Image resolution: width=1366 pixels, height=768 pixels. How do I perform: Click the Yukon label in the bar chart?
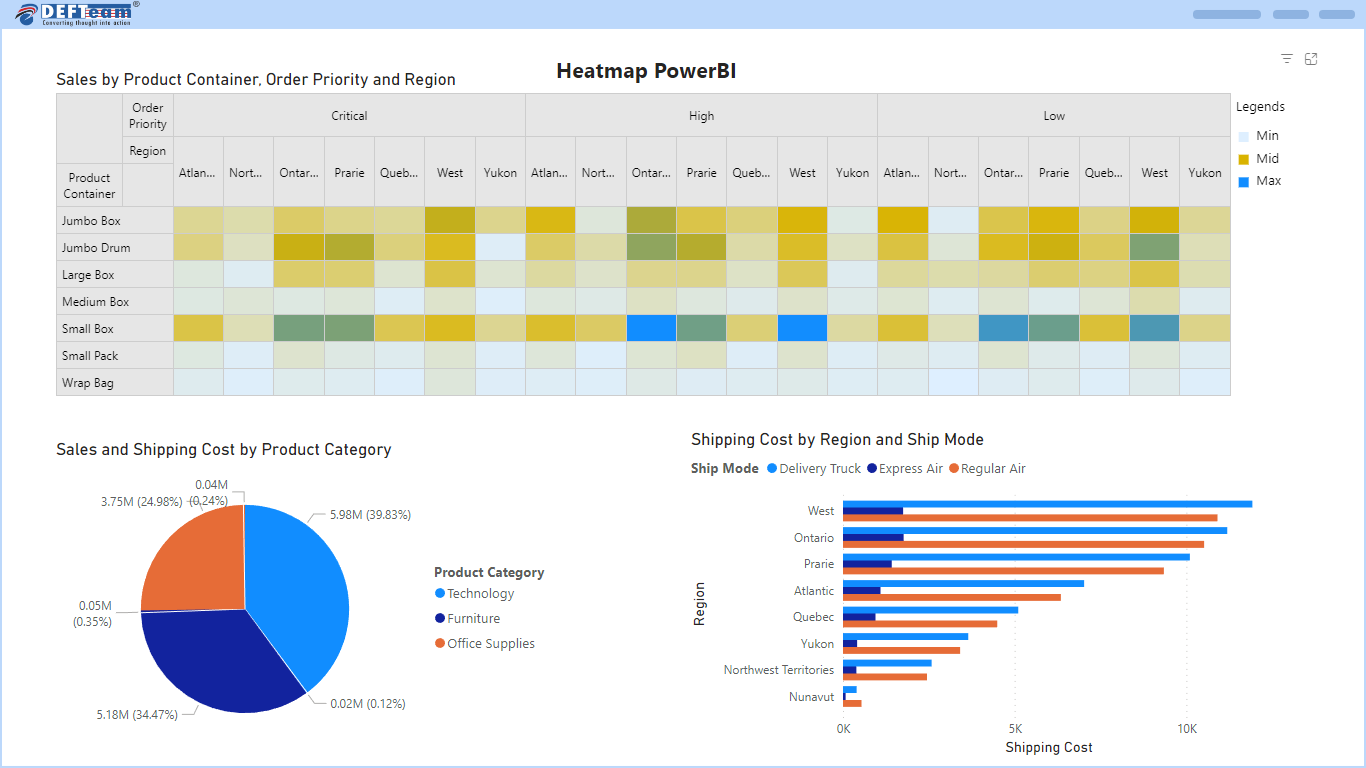[x=817, y=644]
